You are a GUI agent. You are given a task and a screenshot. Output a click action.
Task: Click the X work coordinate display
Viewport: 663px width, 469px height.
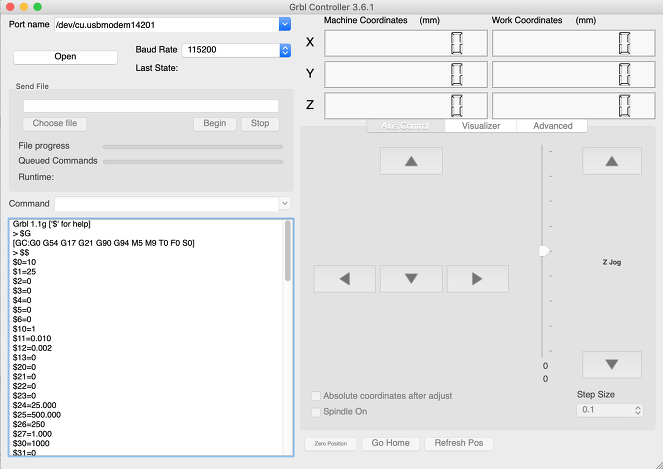point(573,43)
